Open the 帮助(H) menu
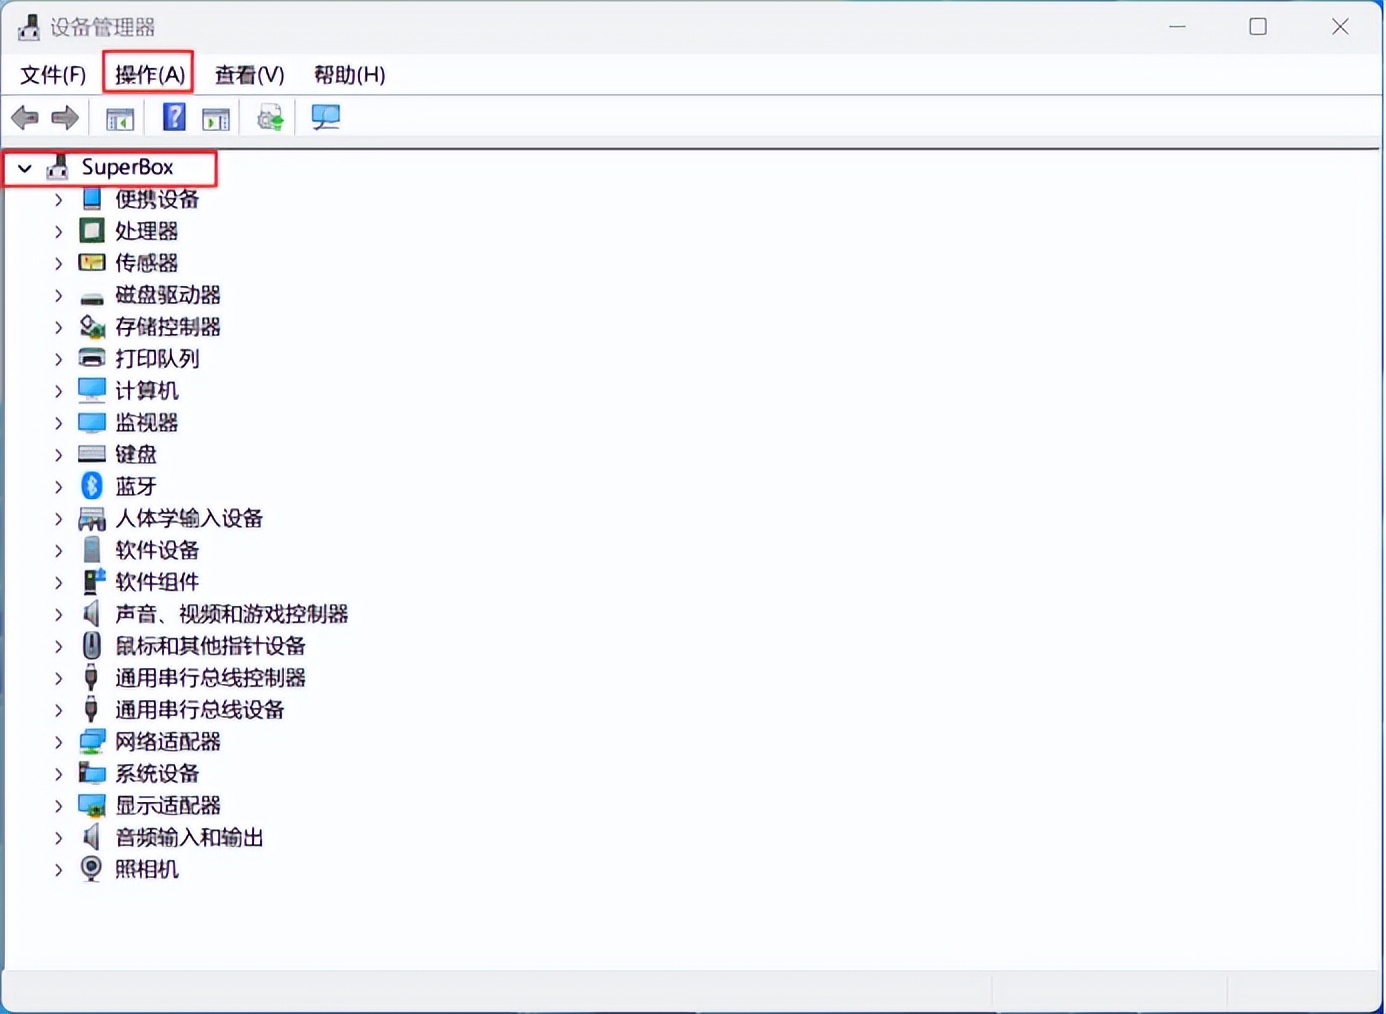 [349, 75]
